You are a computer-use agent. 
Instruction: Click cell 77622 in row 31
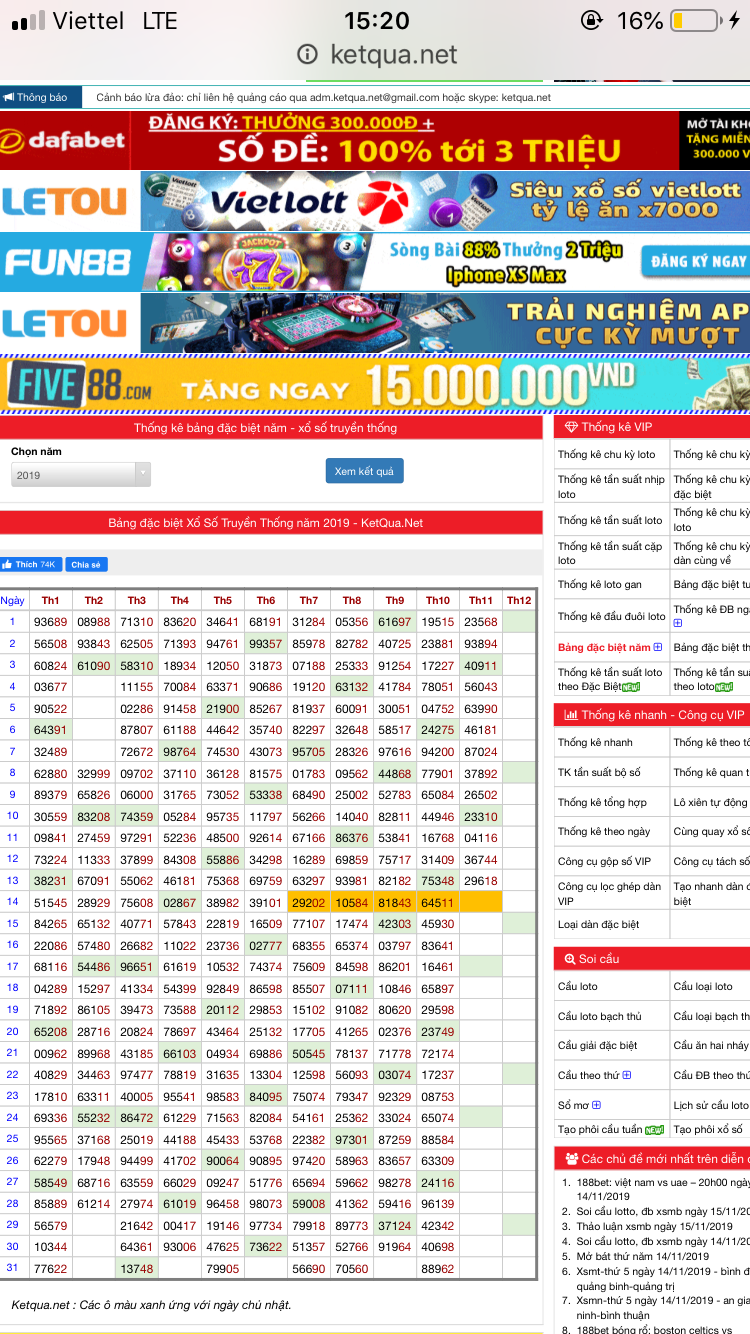click(x=51, y=1268)
